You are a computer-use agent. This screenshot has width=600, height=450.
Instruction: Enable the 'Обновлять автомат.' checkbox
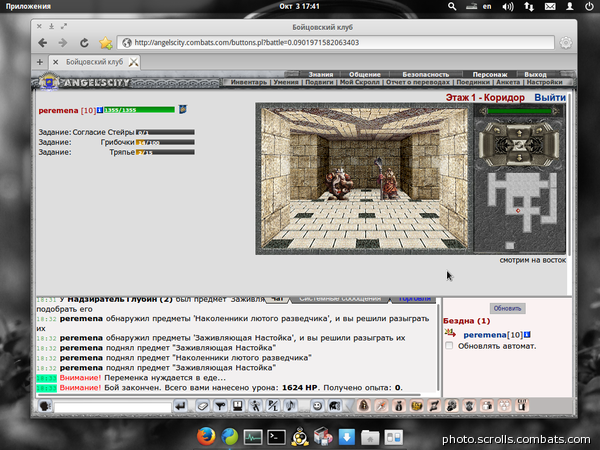tap(449, 346)
